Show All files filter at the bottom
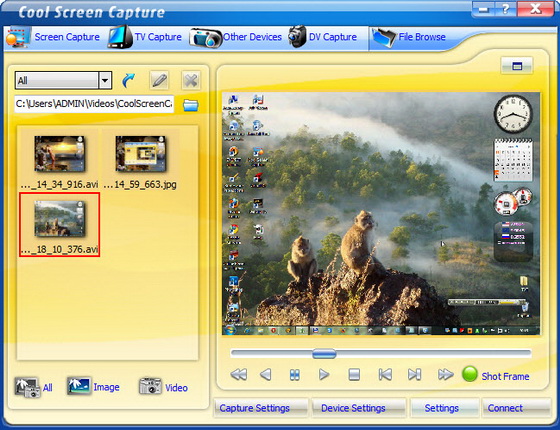The height and width of the screenshot is (430, 560). pos(33,388)
